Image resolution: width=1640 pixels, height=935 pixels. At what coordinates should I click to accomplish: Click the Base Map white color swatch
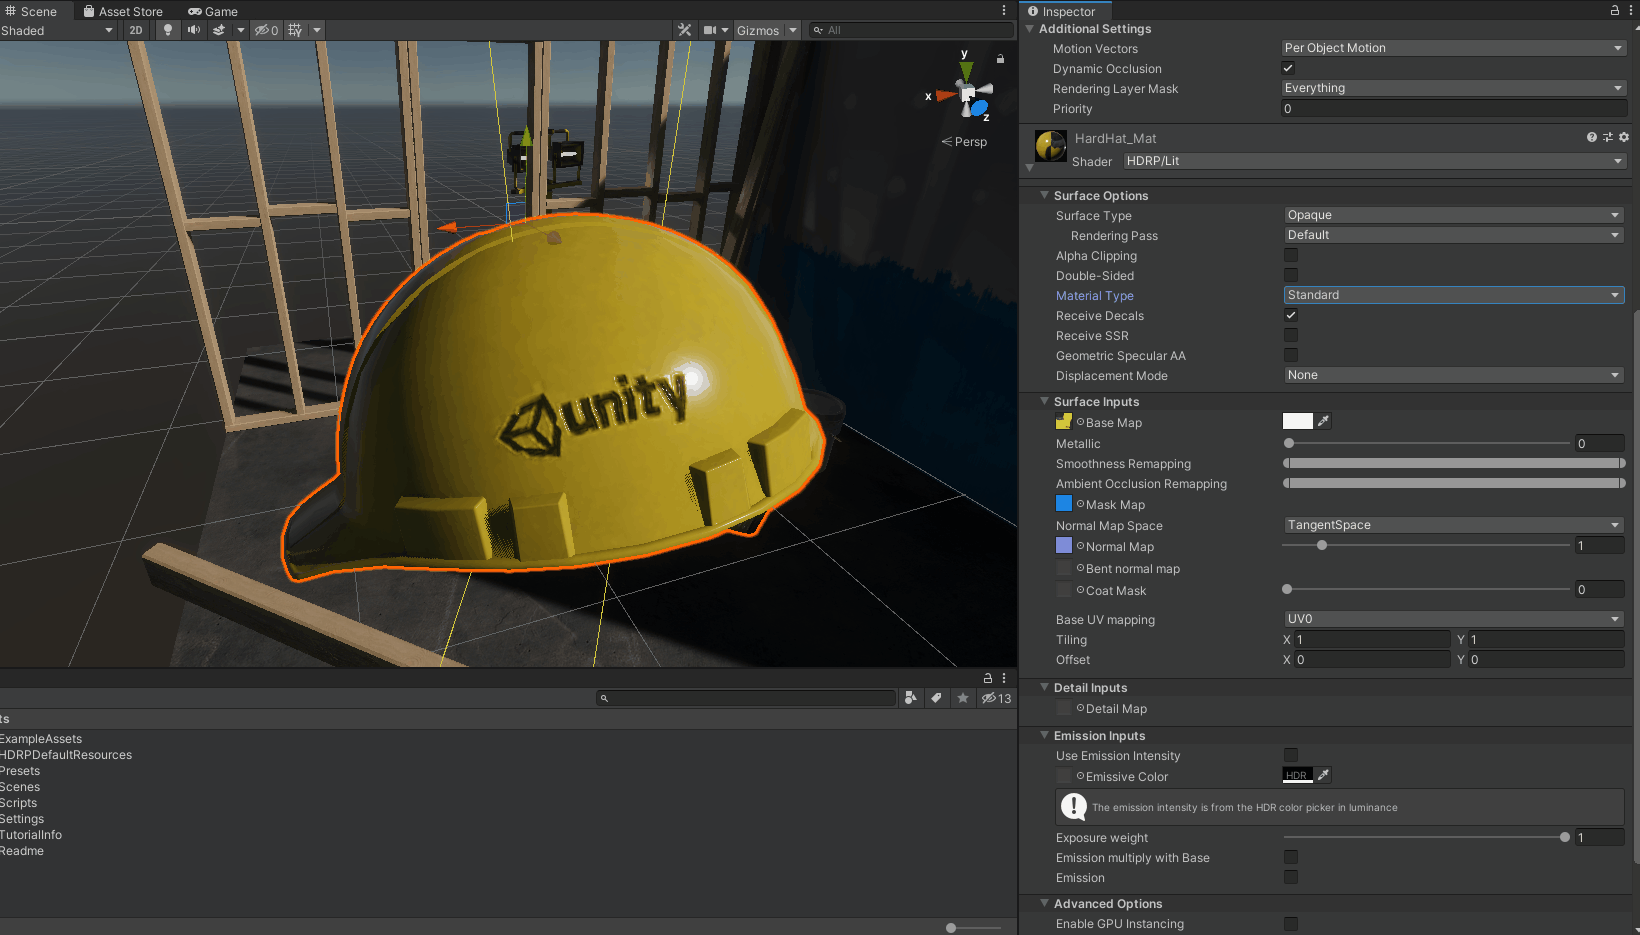[x=1298, y=421]
